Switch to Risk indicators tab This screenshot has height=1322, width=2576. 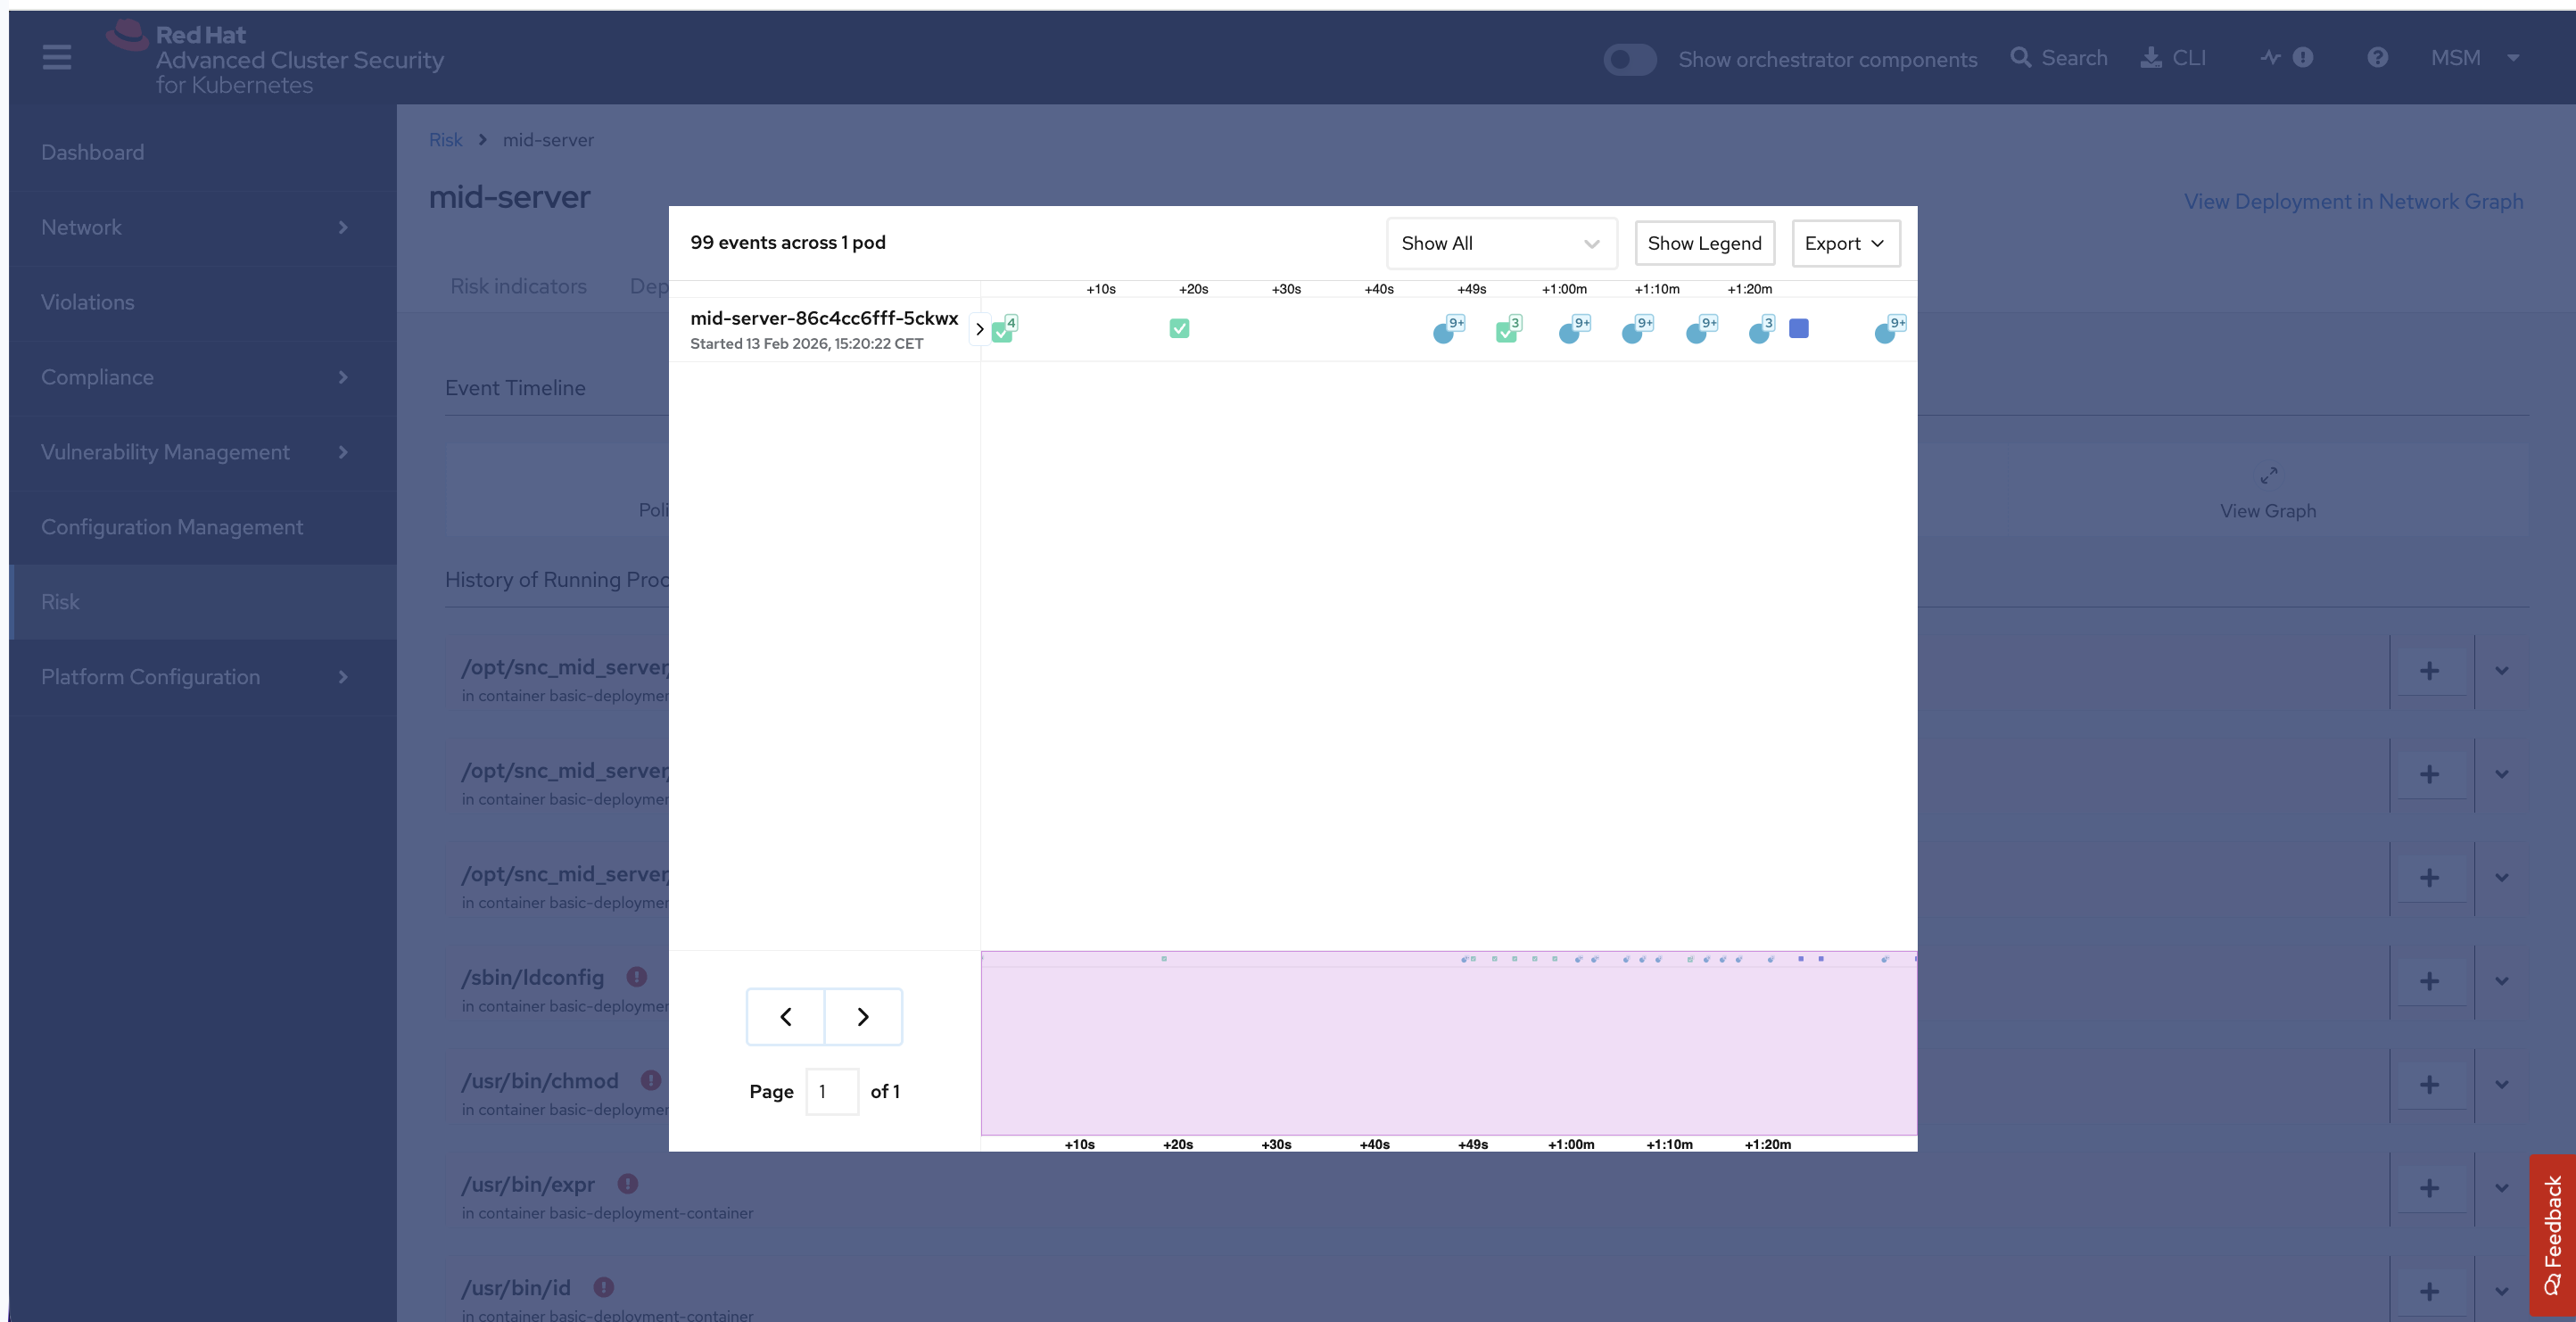(518, 287)
